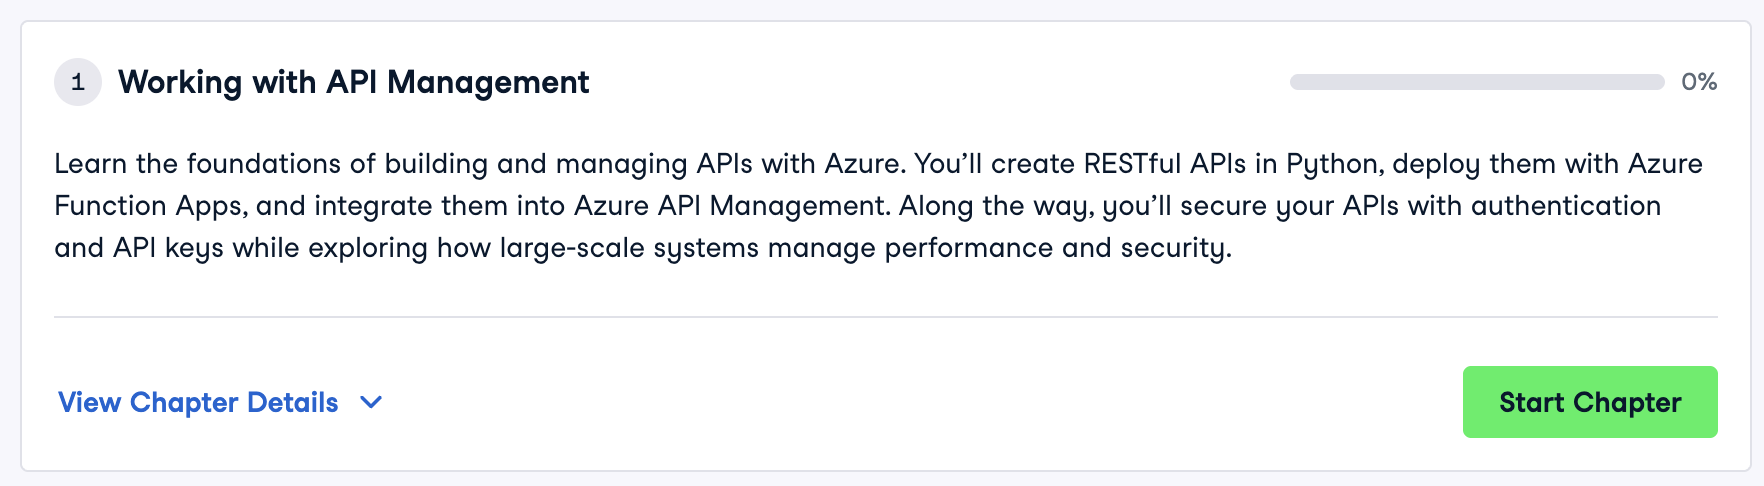The height and width of the screenshot is (486, 1764).
Task: Click the word authentication in the description
Action: pyautogui.click(x=1565, y=206)
